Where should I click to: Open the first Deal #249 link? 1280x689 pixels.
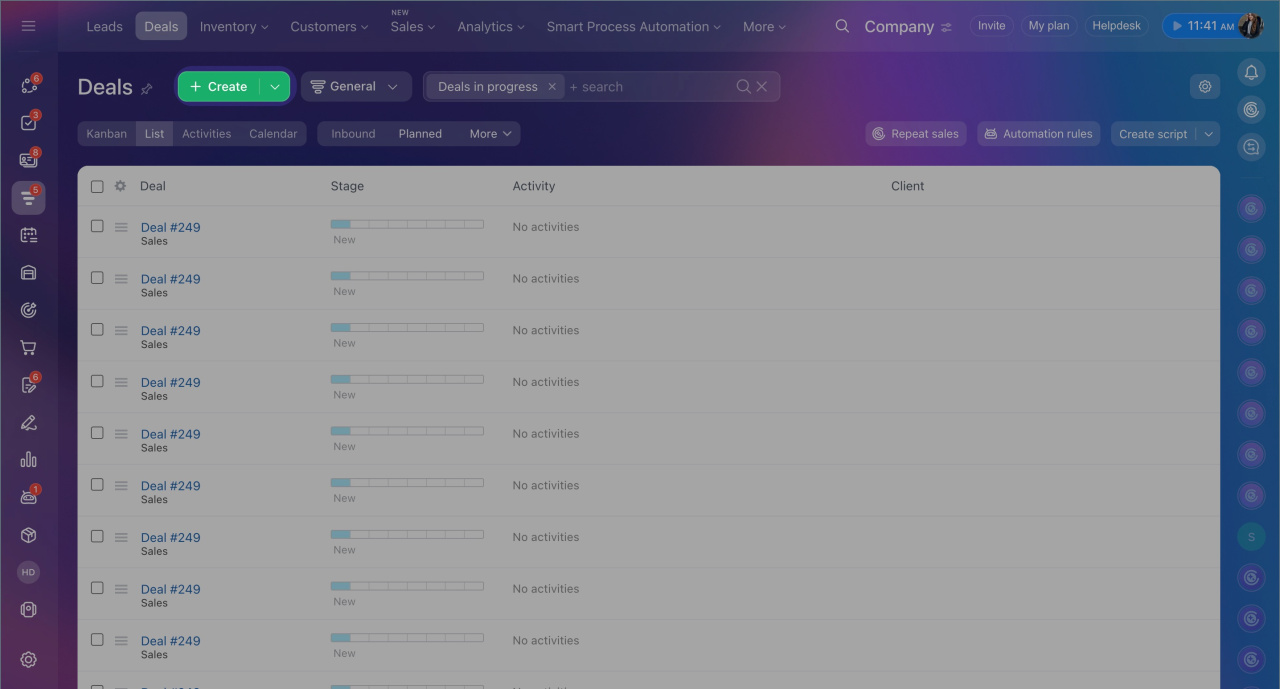tap(170, 227)
